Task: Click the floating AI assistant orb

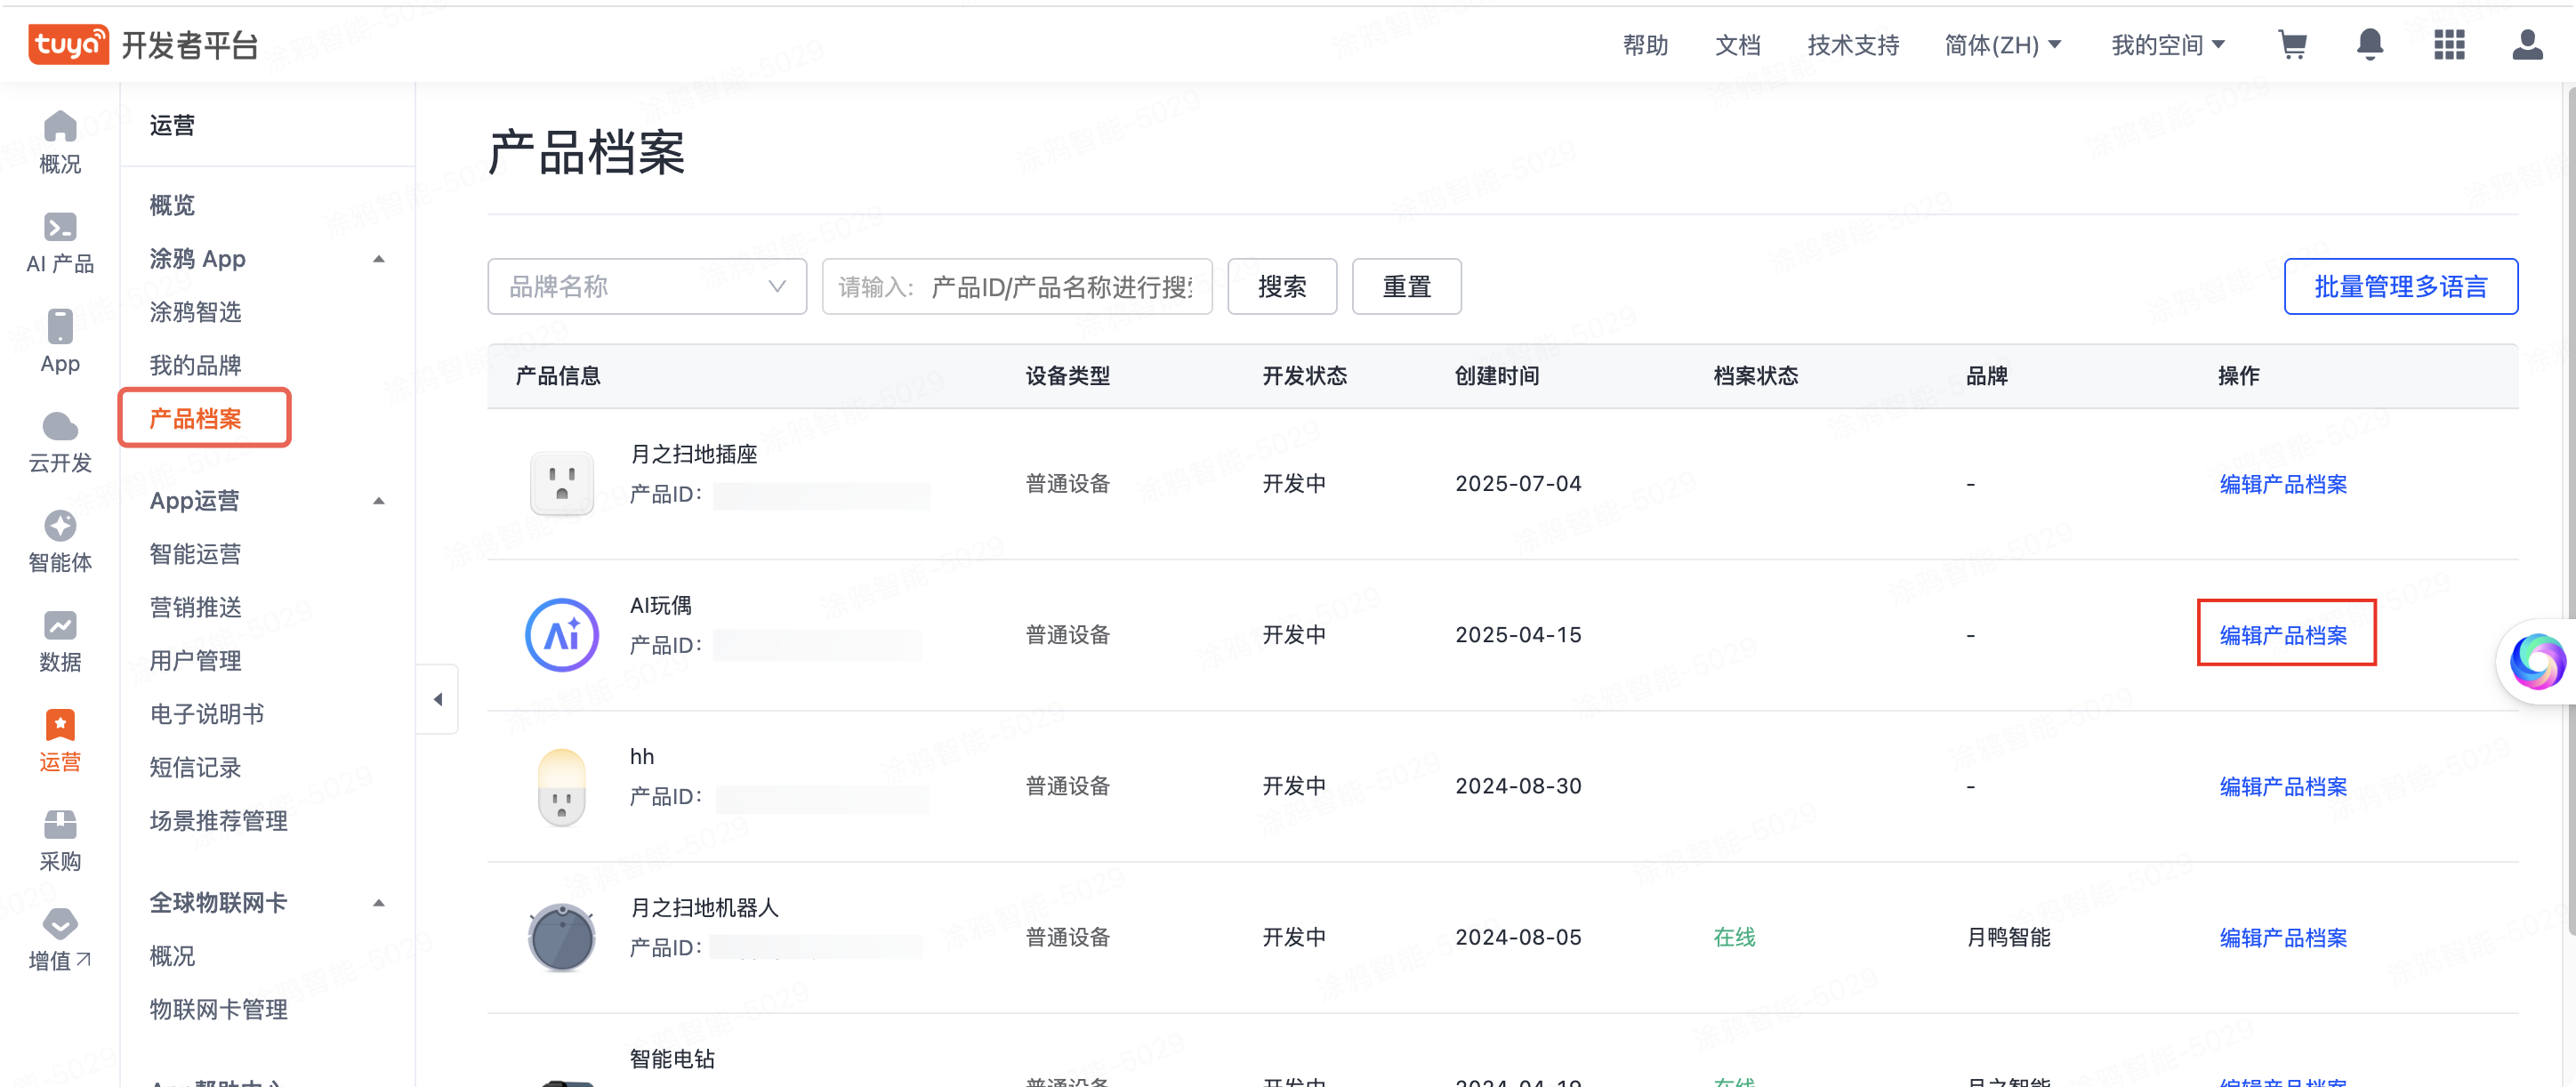Action: pyautogui.click(x=2536, y=661)
